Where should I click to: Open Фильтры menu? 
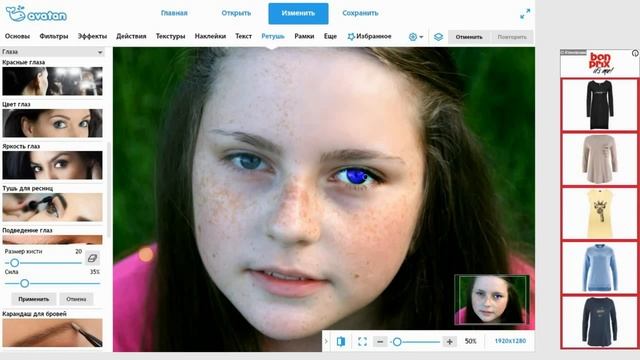point(53,36)
